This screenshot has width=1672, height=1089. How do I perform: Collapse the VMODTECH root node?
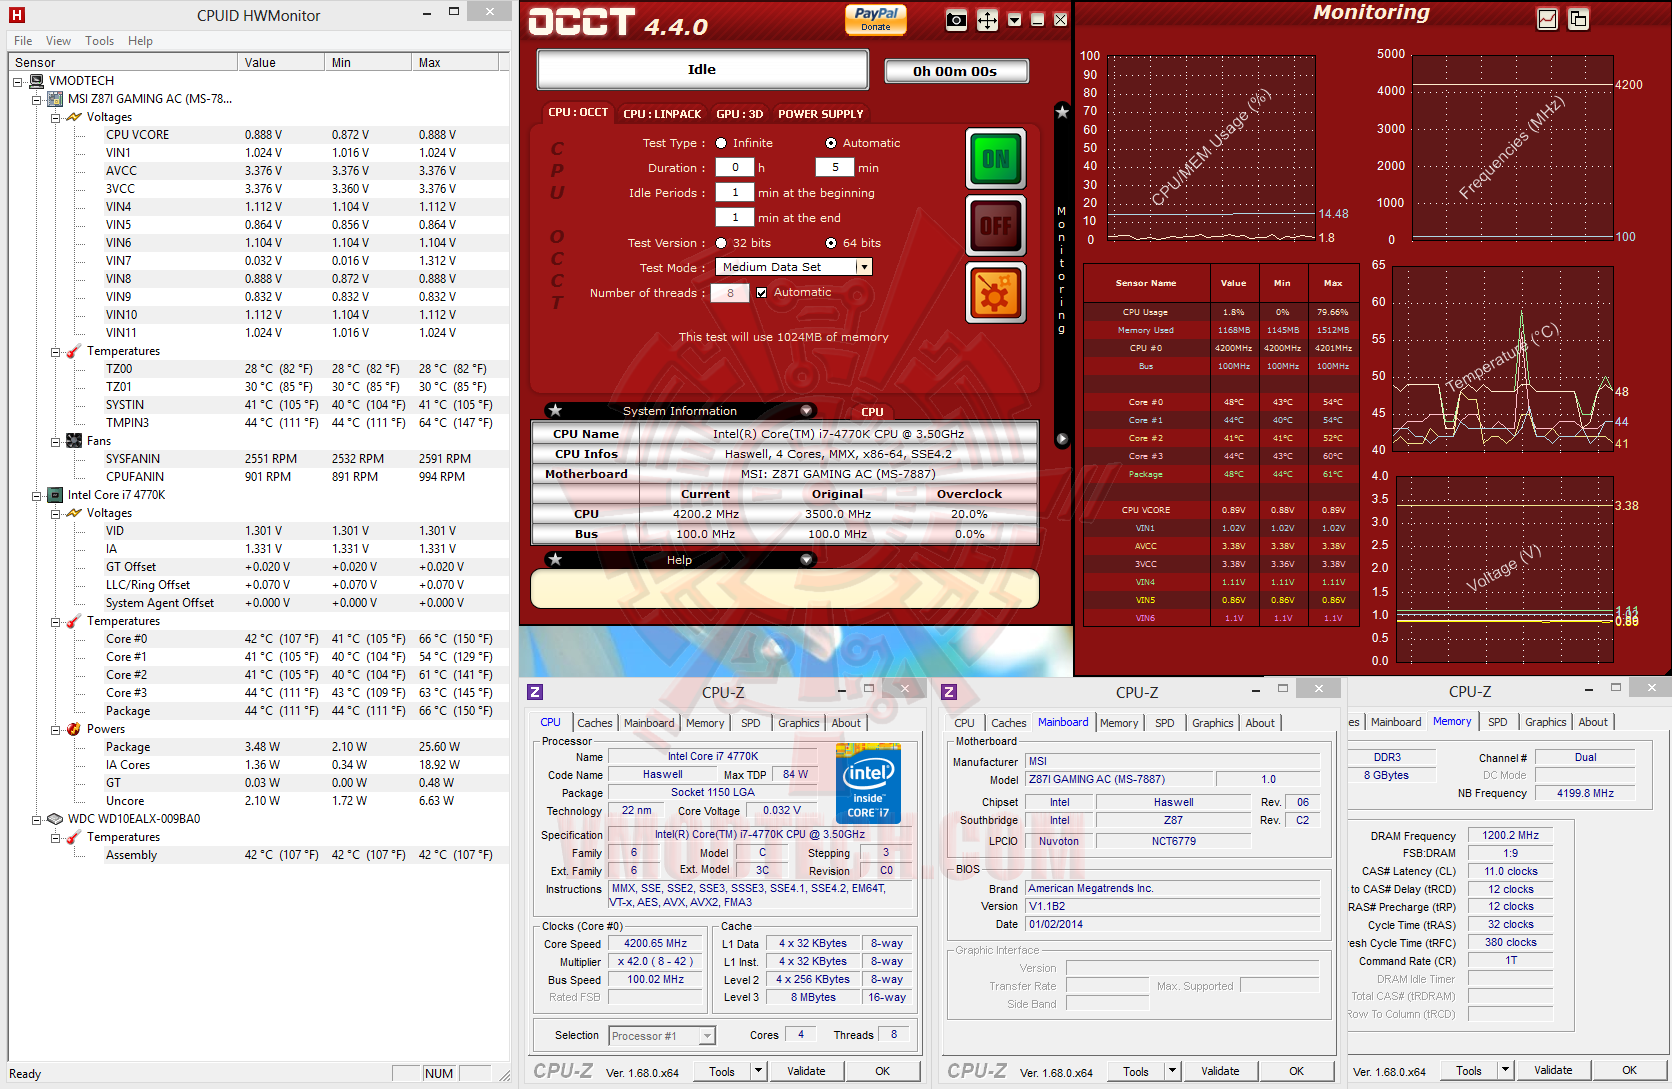point(18,81)
